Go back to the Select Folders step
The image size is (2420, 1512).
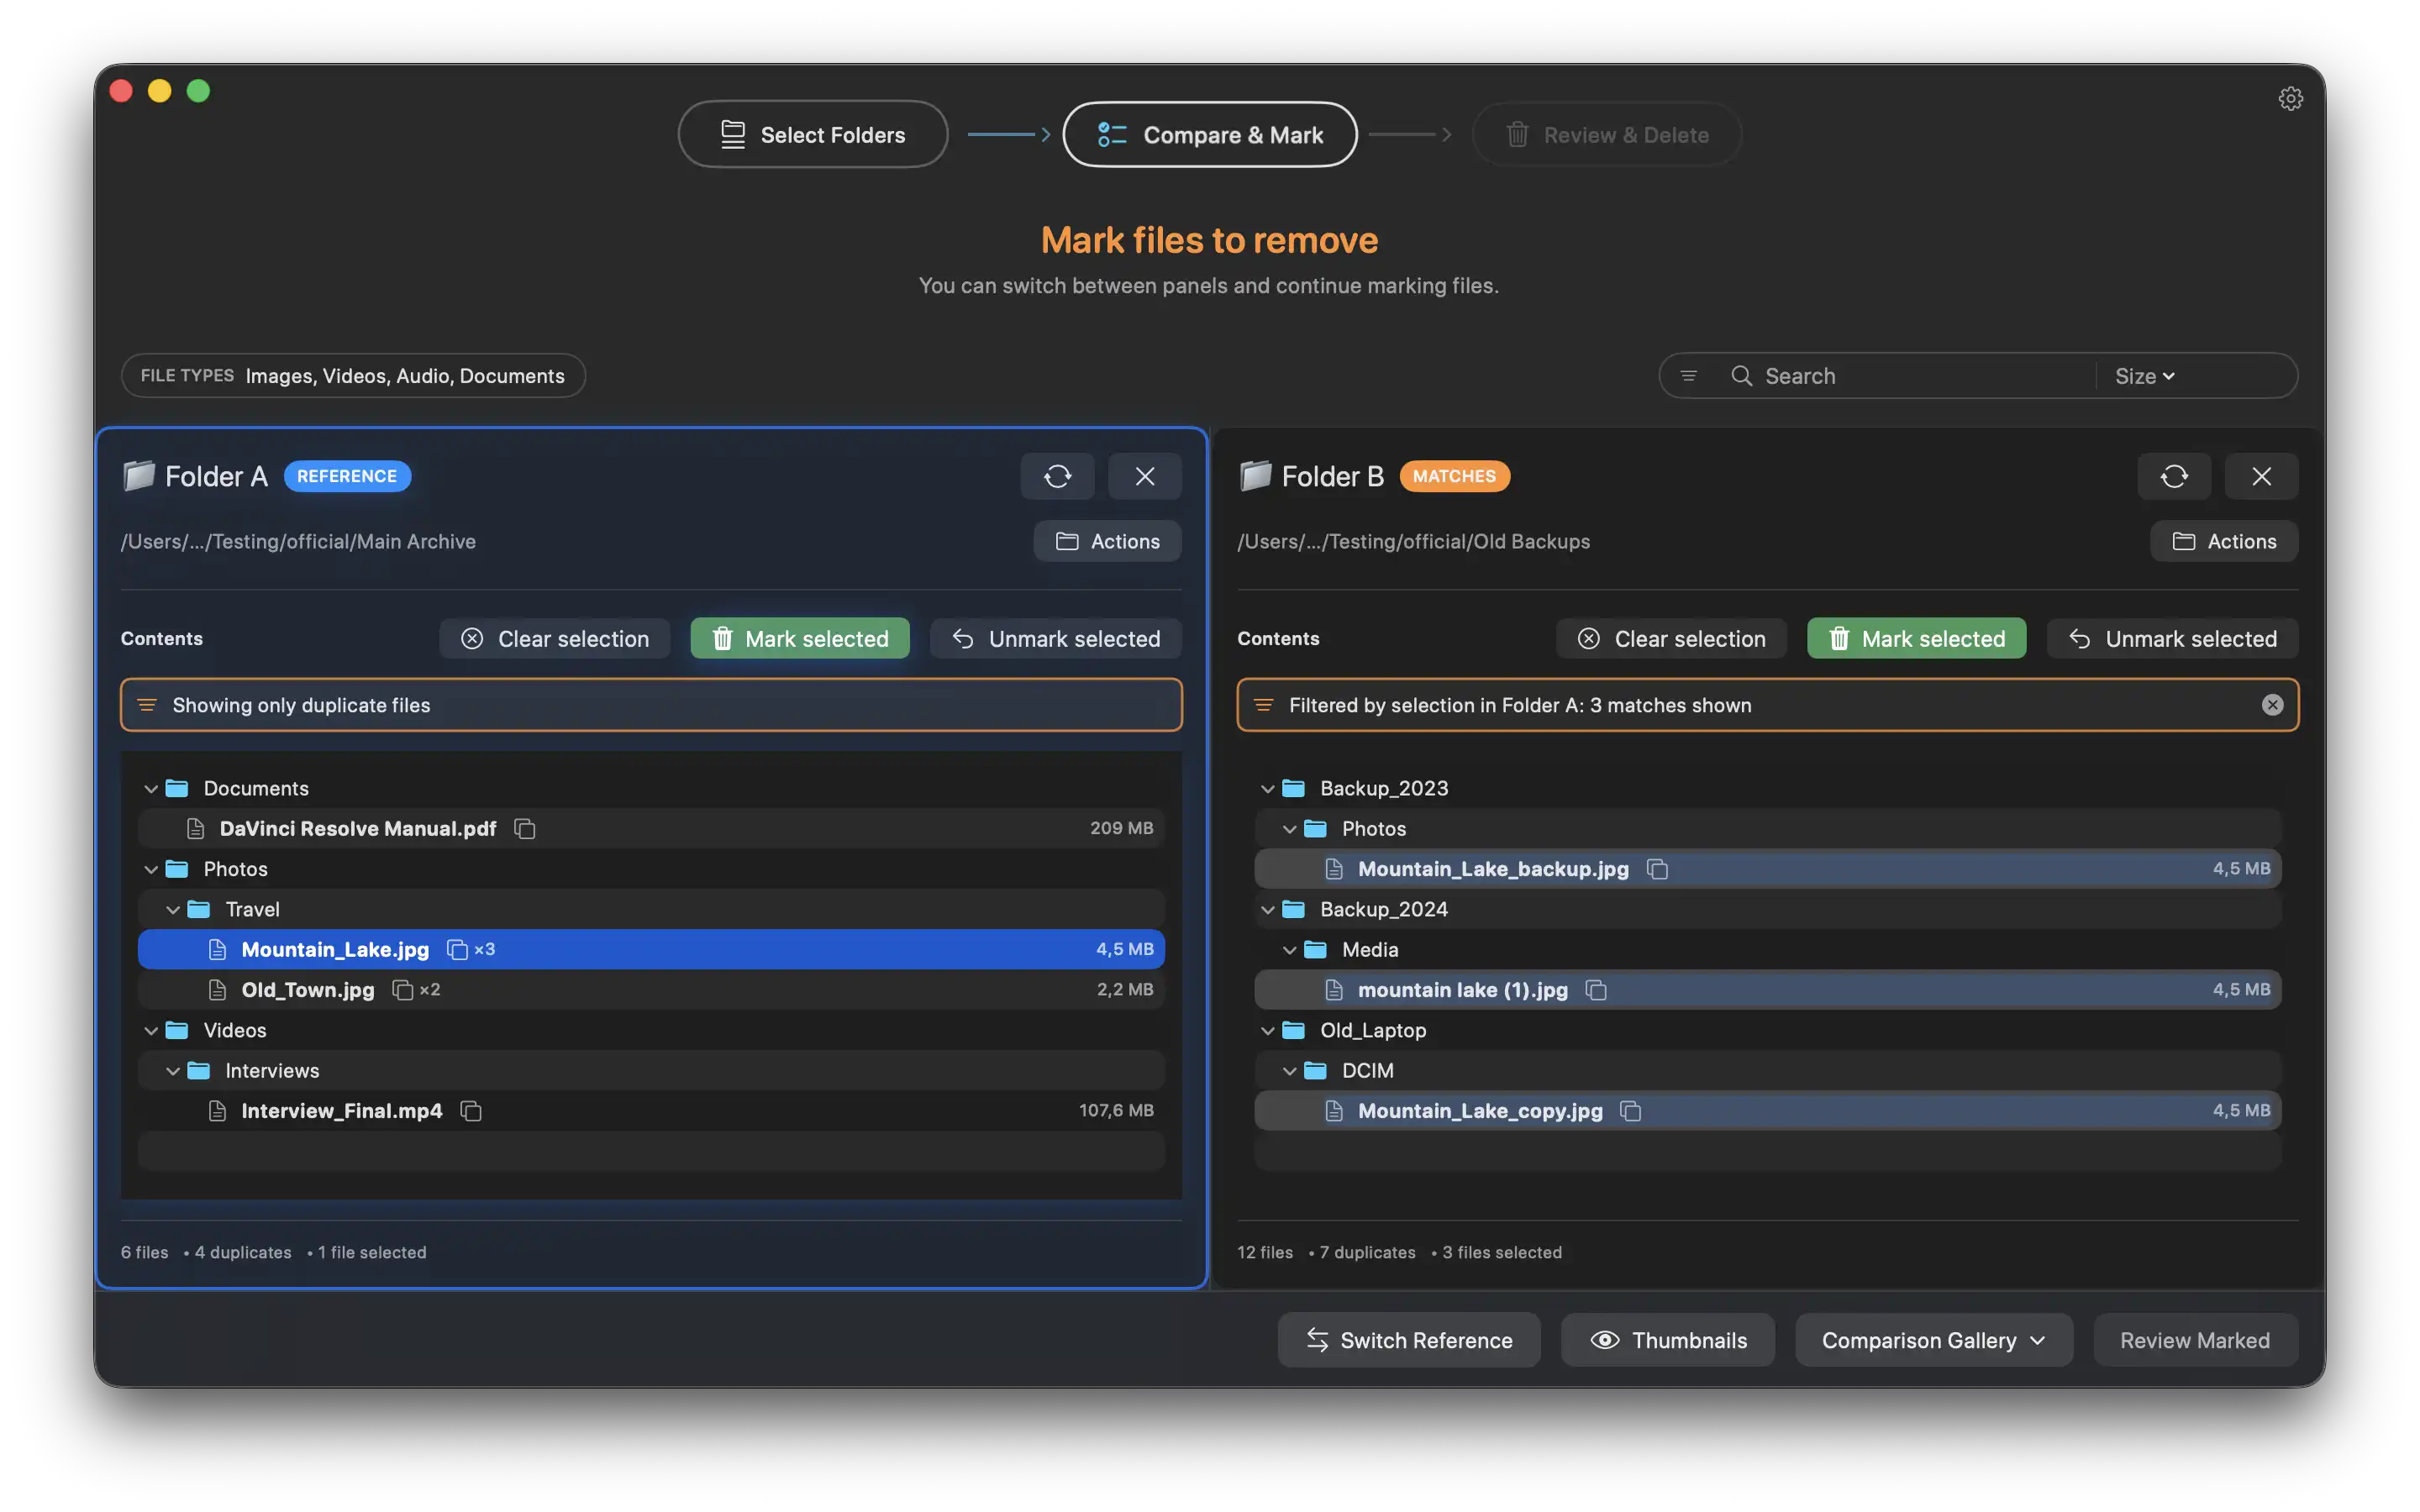point(813,134)
